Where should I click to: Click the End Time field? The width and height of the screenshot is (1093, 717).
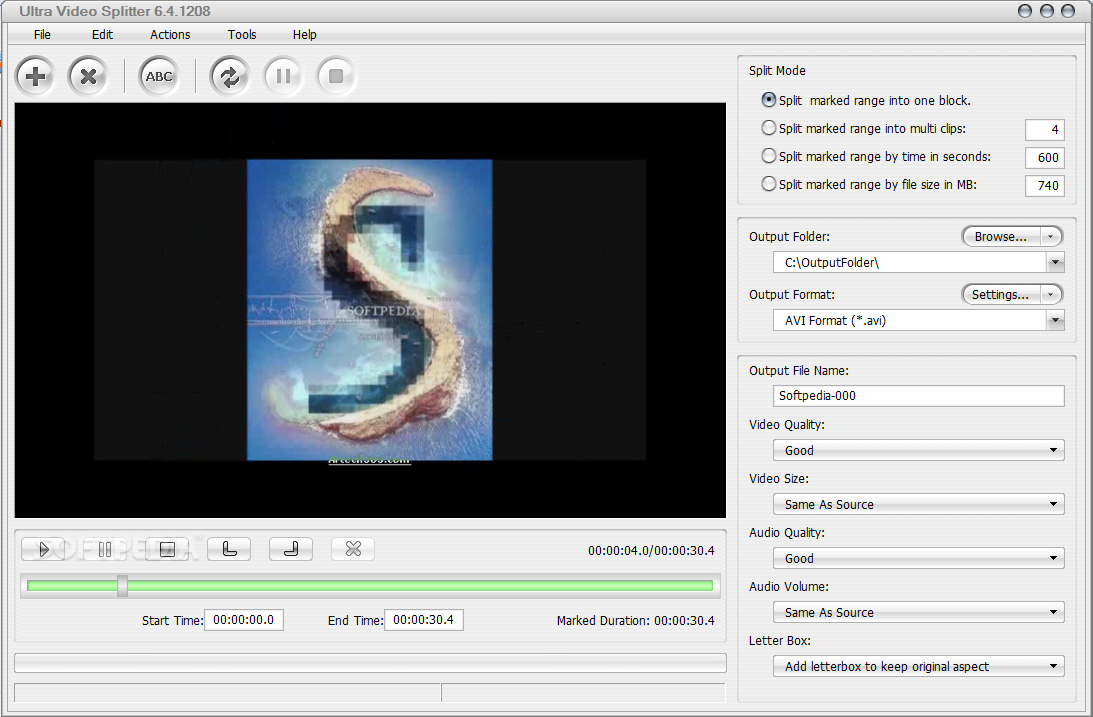[x=424, y=619]
